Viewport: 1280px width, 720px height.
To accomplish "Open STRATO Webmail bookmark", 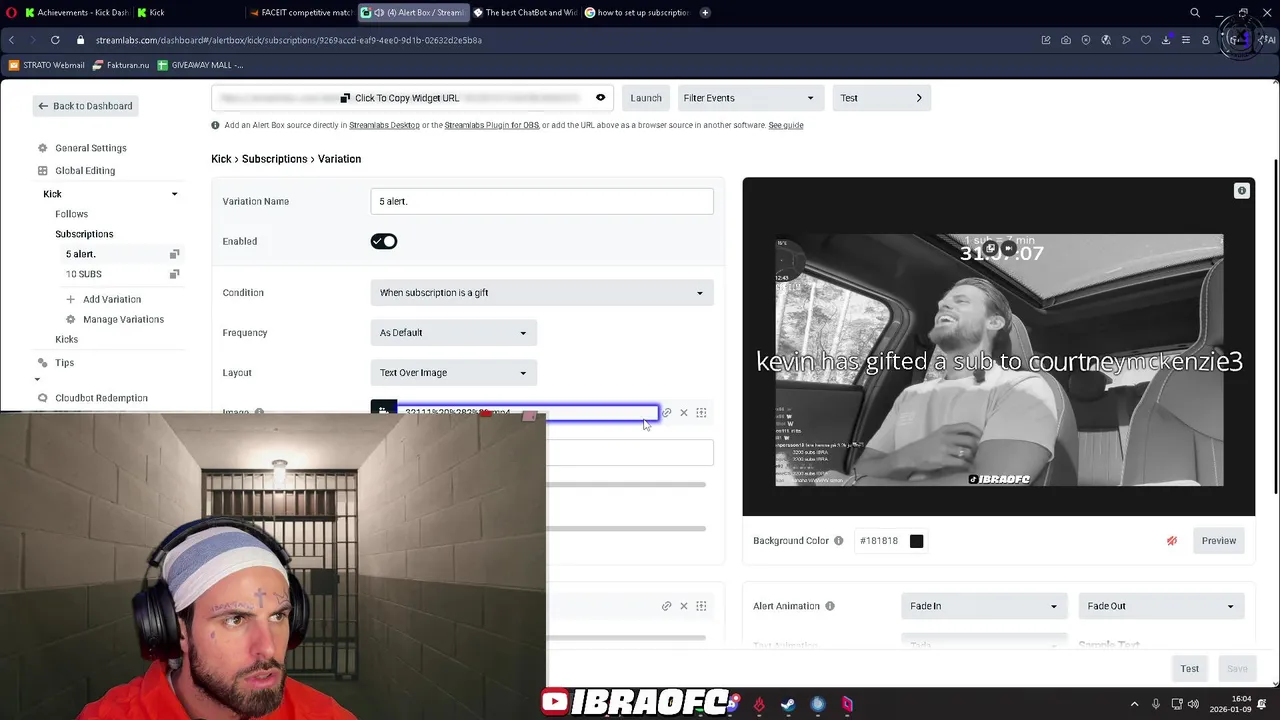I will coord(46,65).
